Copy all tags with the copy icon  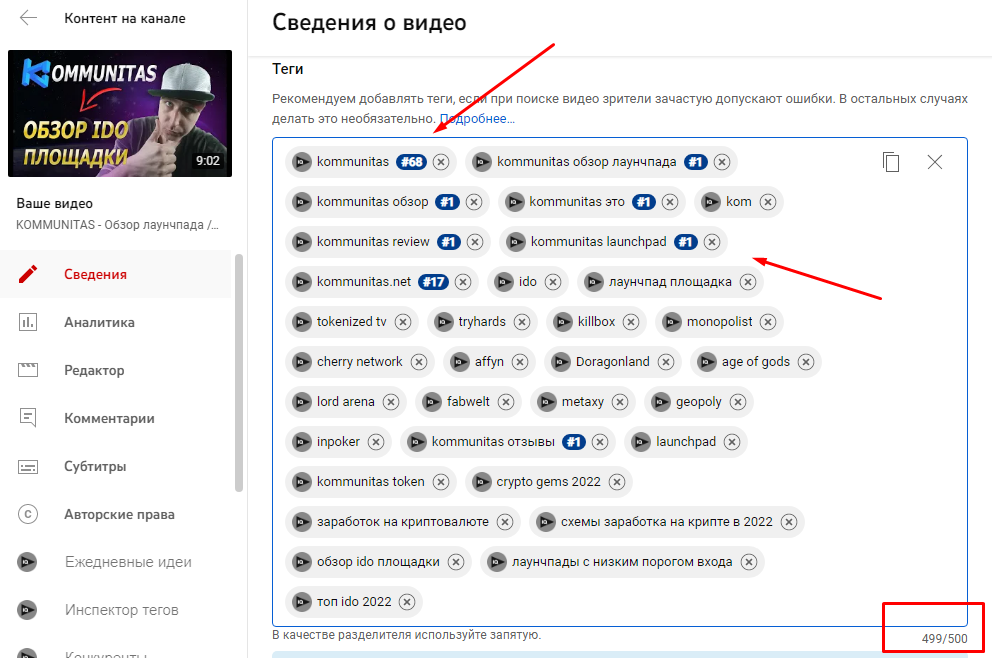click(x=891, y=162)
